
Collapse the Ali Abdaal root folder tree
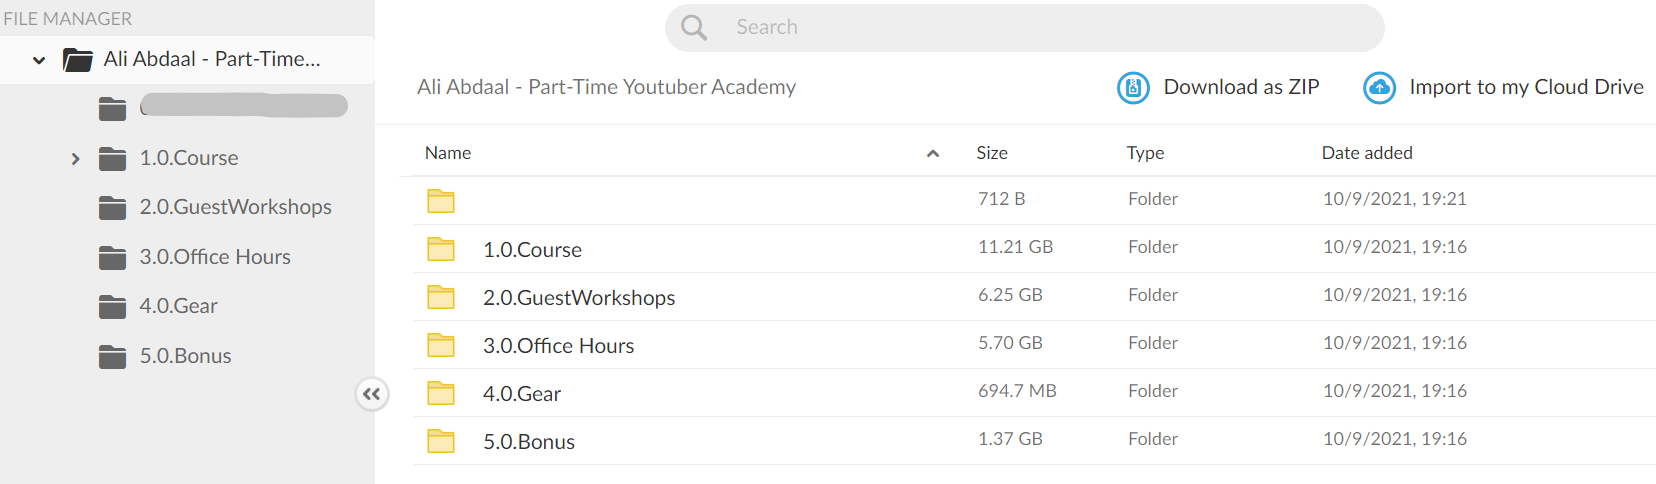39,60
